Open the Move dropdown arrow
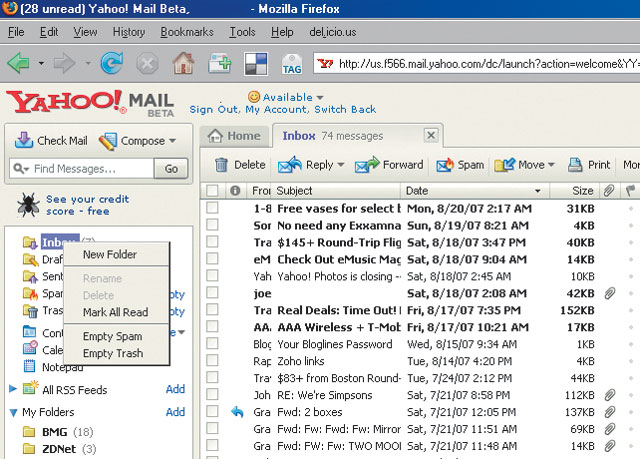This screenshot has width=640, height=459. tap(551, 165)
